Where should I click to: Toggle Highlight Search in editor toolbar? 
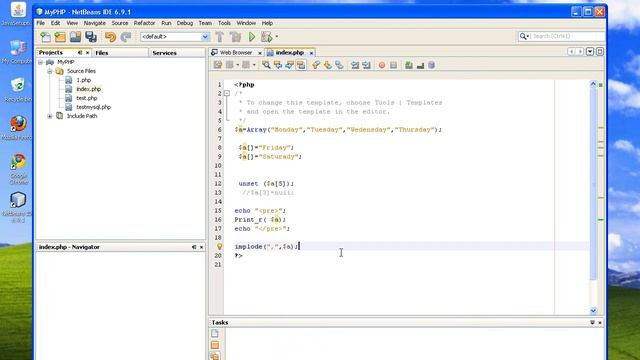coord(301,65)
